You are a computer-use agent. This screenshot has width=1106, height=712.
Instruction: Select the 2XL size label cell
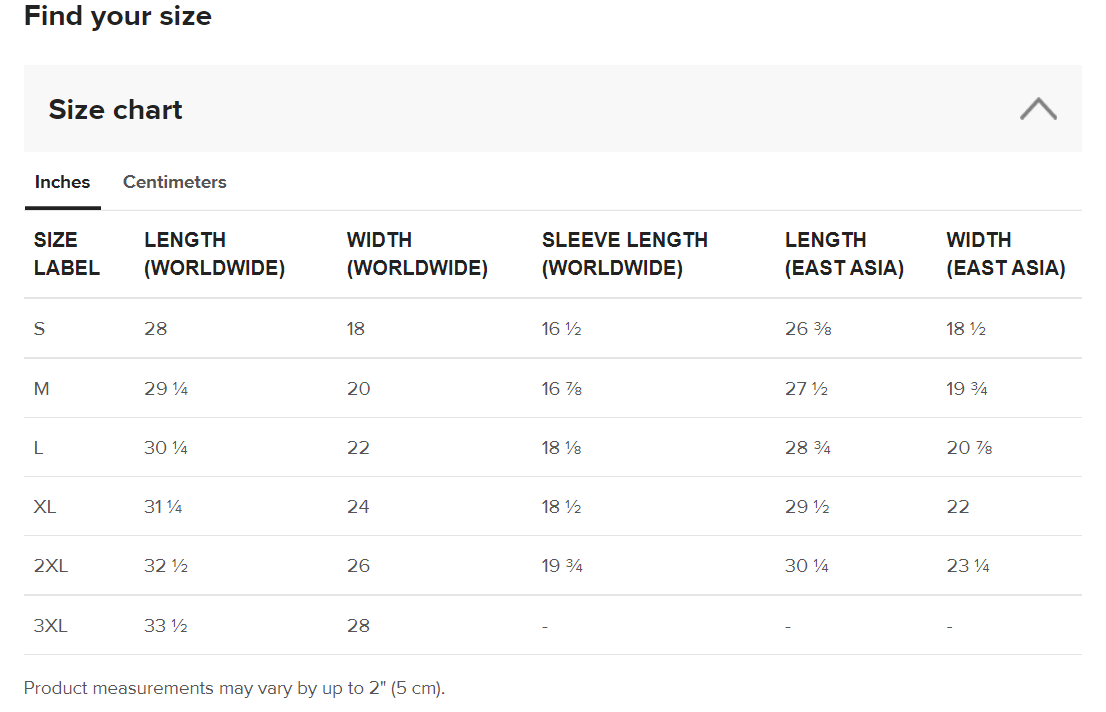(x=51, y=566)
